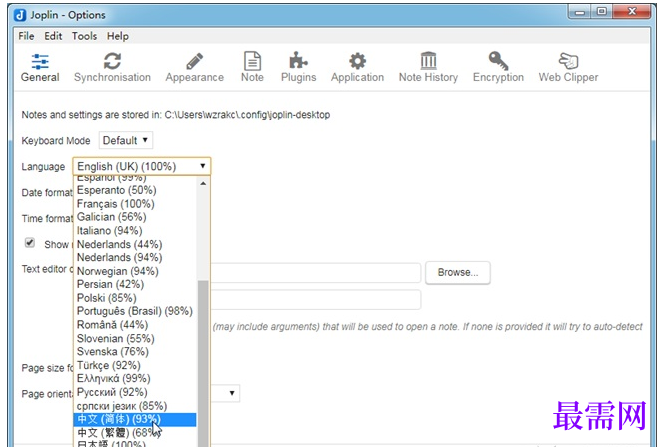Select Galician (56%) language

[134, 217]
